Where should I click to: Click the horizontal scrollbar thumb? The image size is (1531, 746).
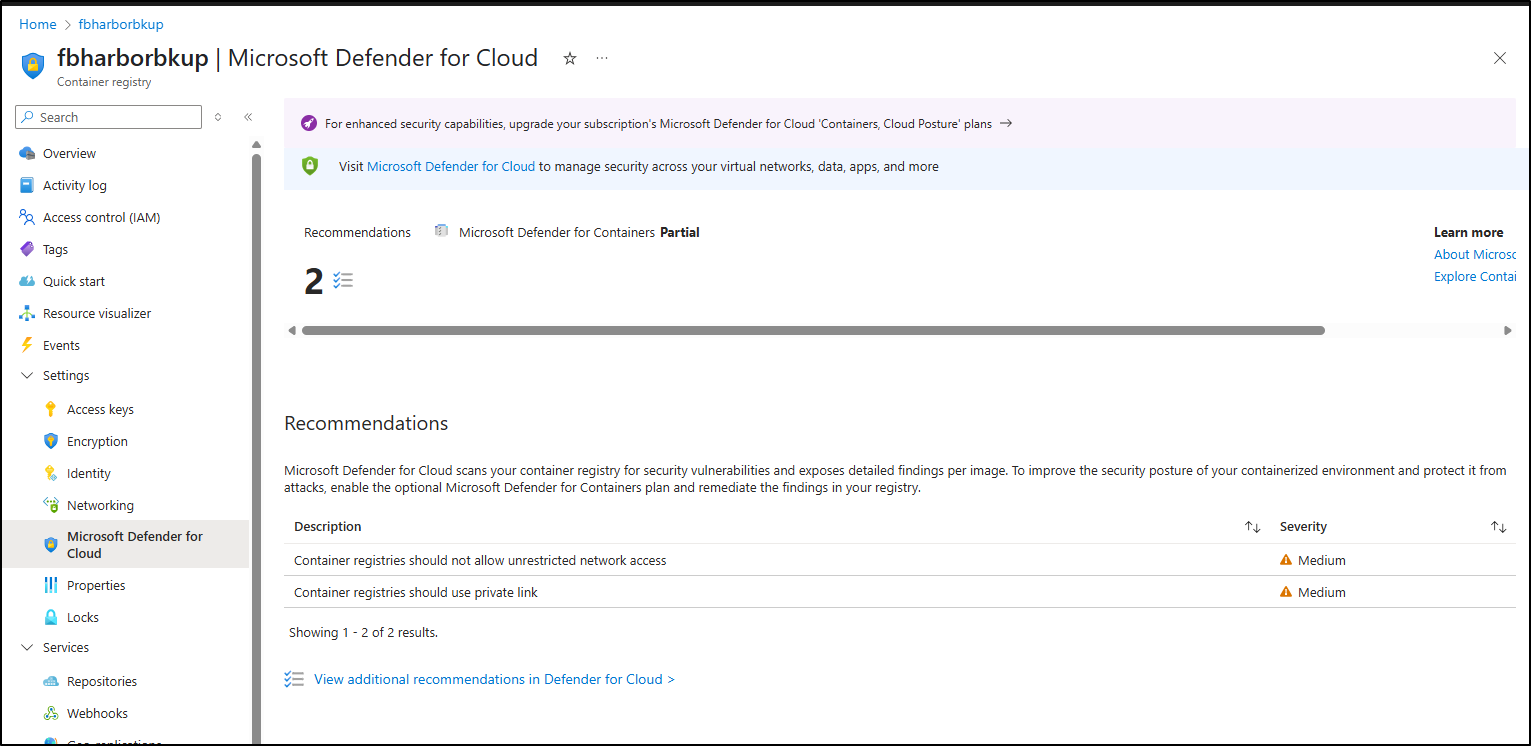pos(813,330)
